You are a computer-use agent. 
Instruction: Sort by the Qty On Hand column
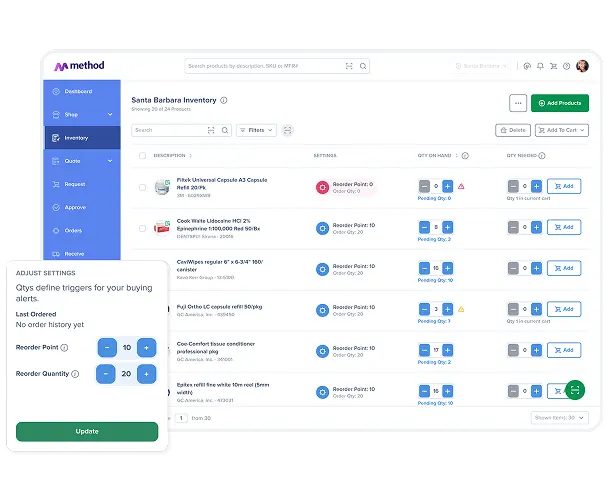point(438,156)
